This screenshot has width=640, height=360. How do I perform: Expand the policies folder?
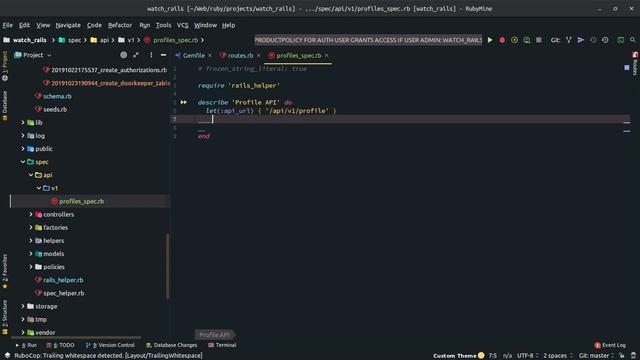(31, 267)
